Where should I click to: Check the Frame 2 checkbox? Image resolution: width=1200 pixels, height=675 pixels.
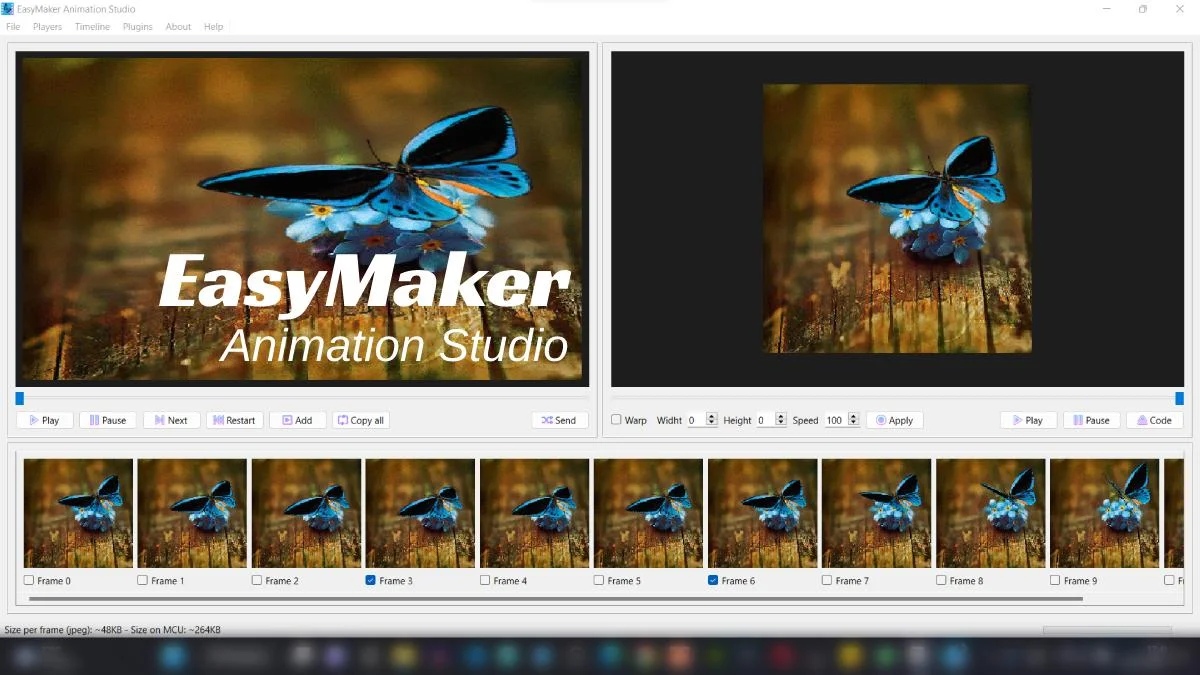pyautogui.click(x=257, y=580)
